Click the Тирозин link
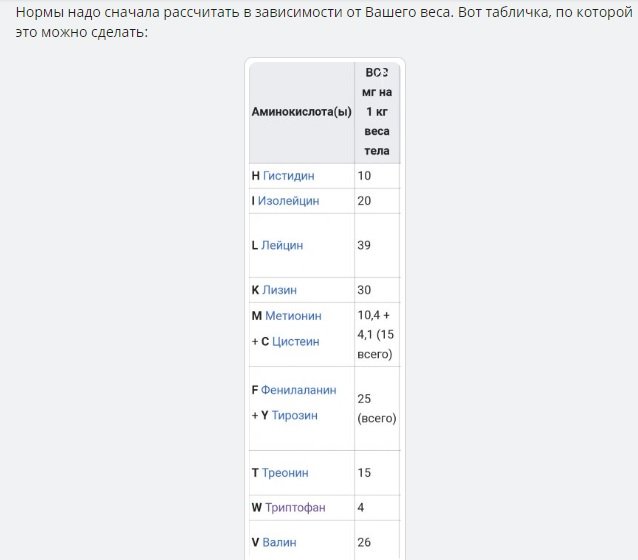 tap(295, 415)
